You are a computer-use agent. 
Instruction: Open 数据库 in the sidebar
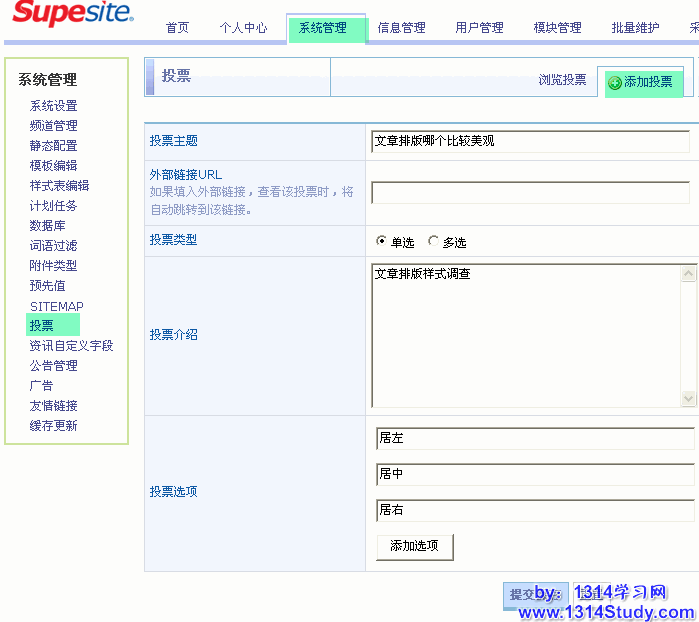47,226
